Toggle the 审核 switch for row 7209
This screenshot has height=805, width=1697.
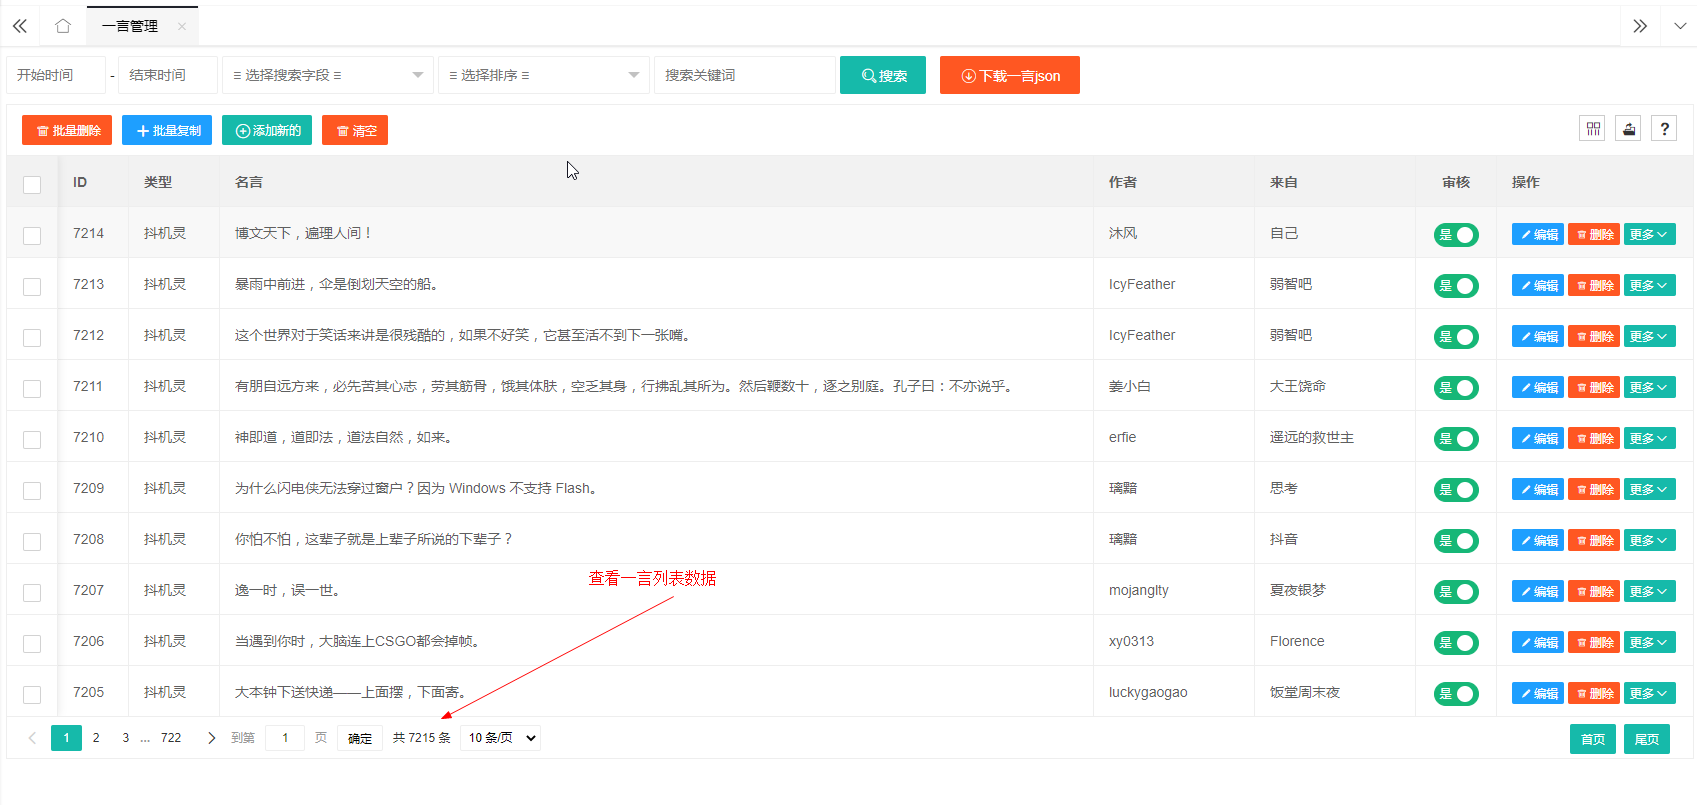(x=1456, y=490)
